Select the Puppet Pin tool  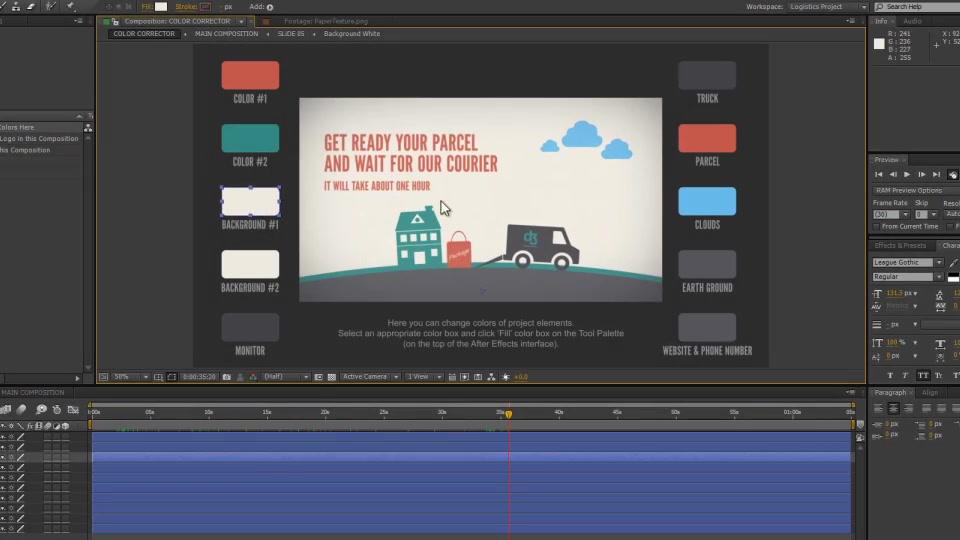pyautogui.click(x=70, y=6)
